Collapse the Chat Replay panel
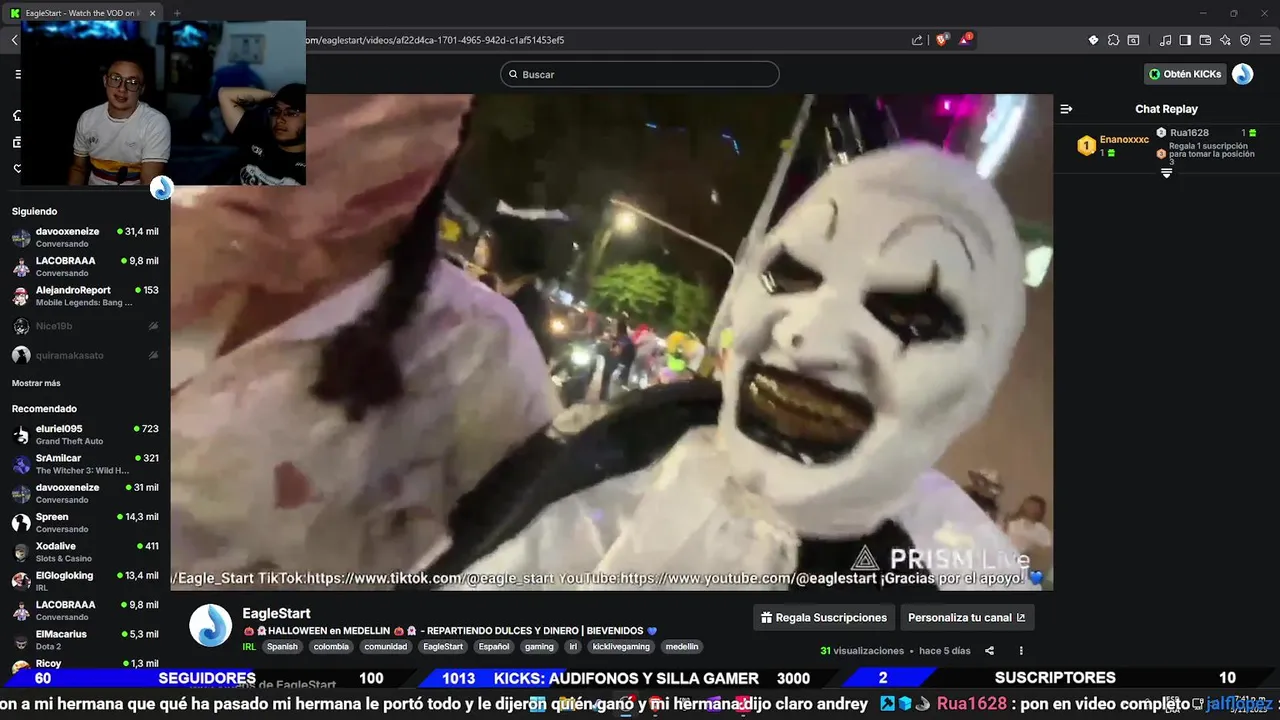This screenshot has width=1280, height=720. (1066, 109)
